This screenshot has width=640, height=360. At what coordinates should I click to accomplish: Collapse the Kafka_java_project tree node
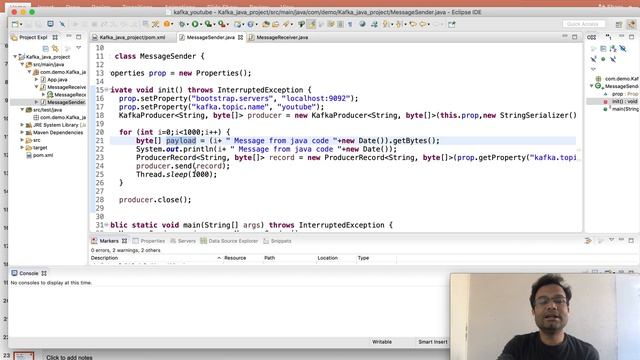click(x=15, y=57)
